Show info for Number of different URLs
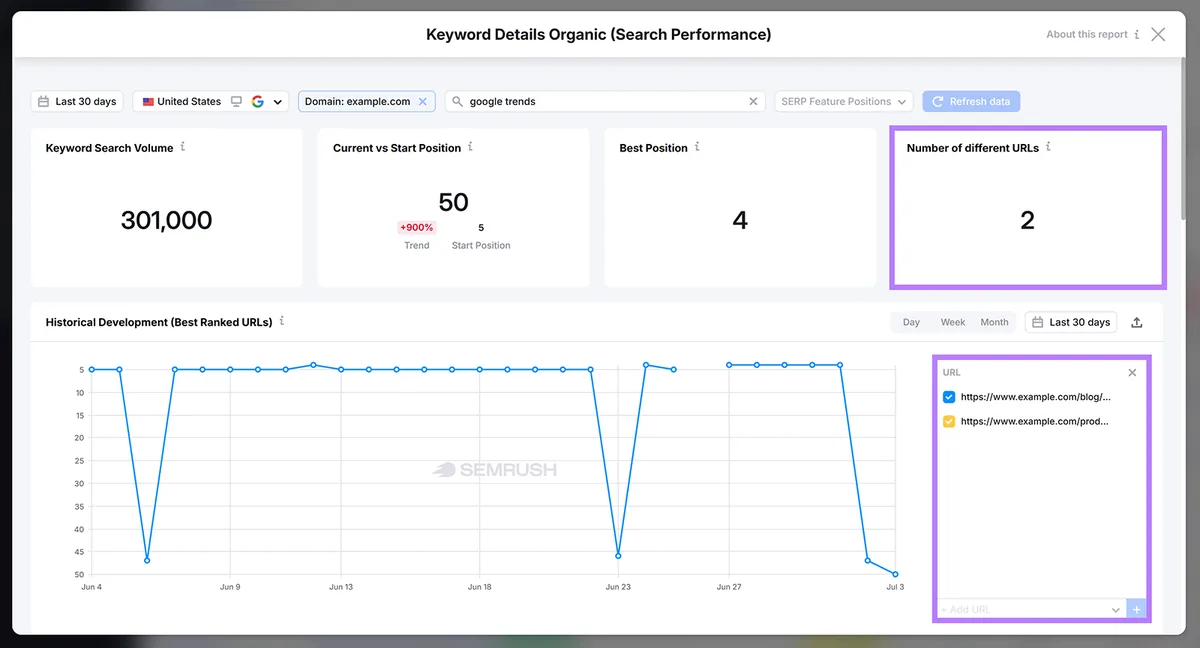 pos(1049,146)
